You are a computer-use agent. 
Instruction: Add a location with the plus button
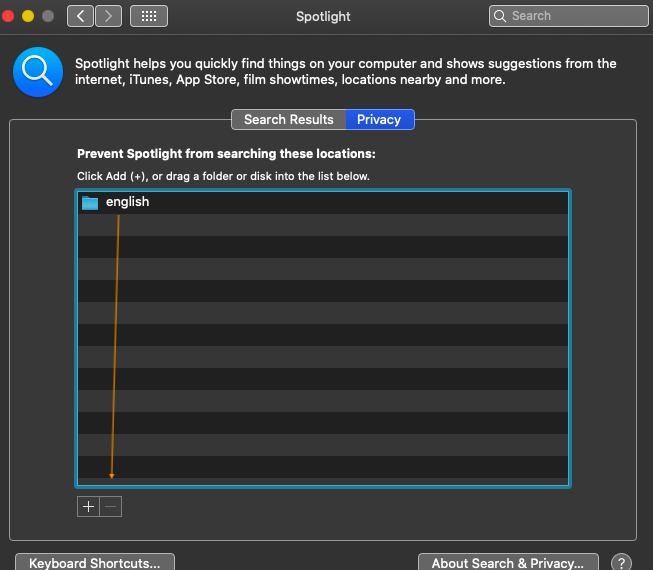tap(88, 507)
